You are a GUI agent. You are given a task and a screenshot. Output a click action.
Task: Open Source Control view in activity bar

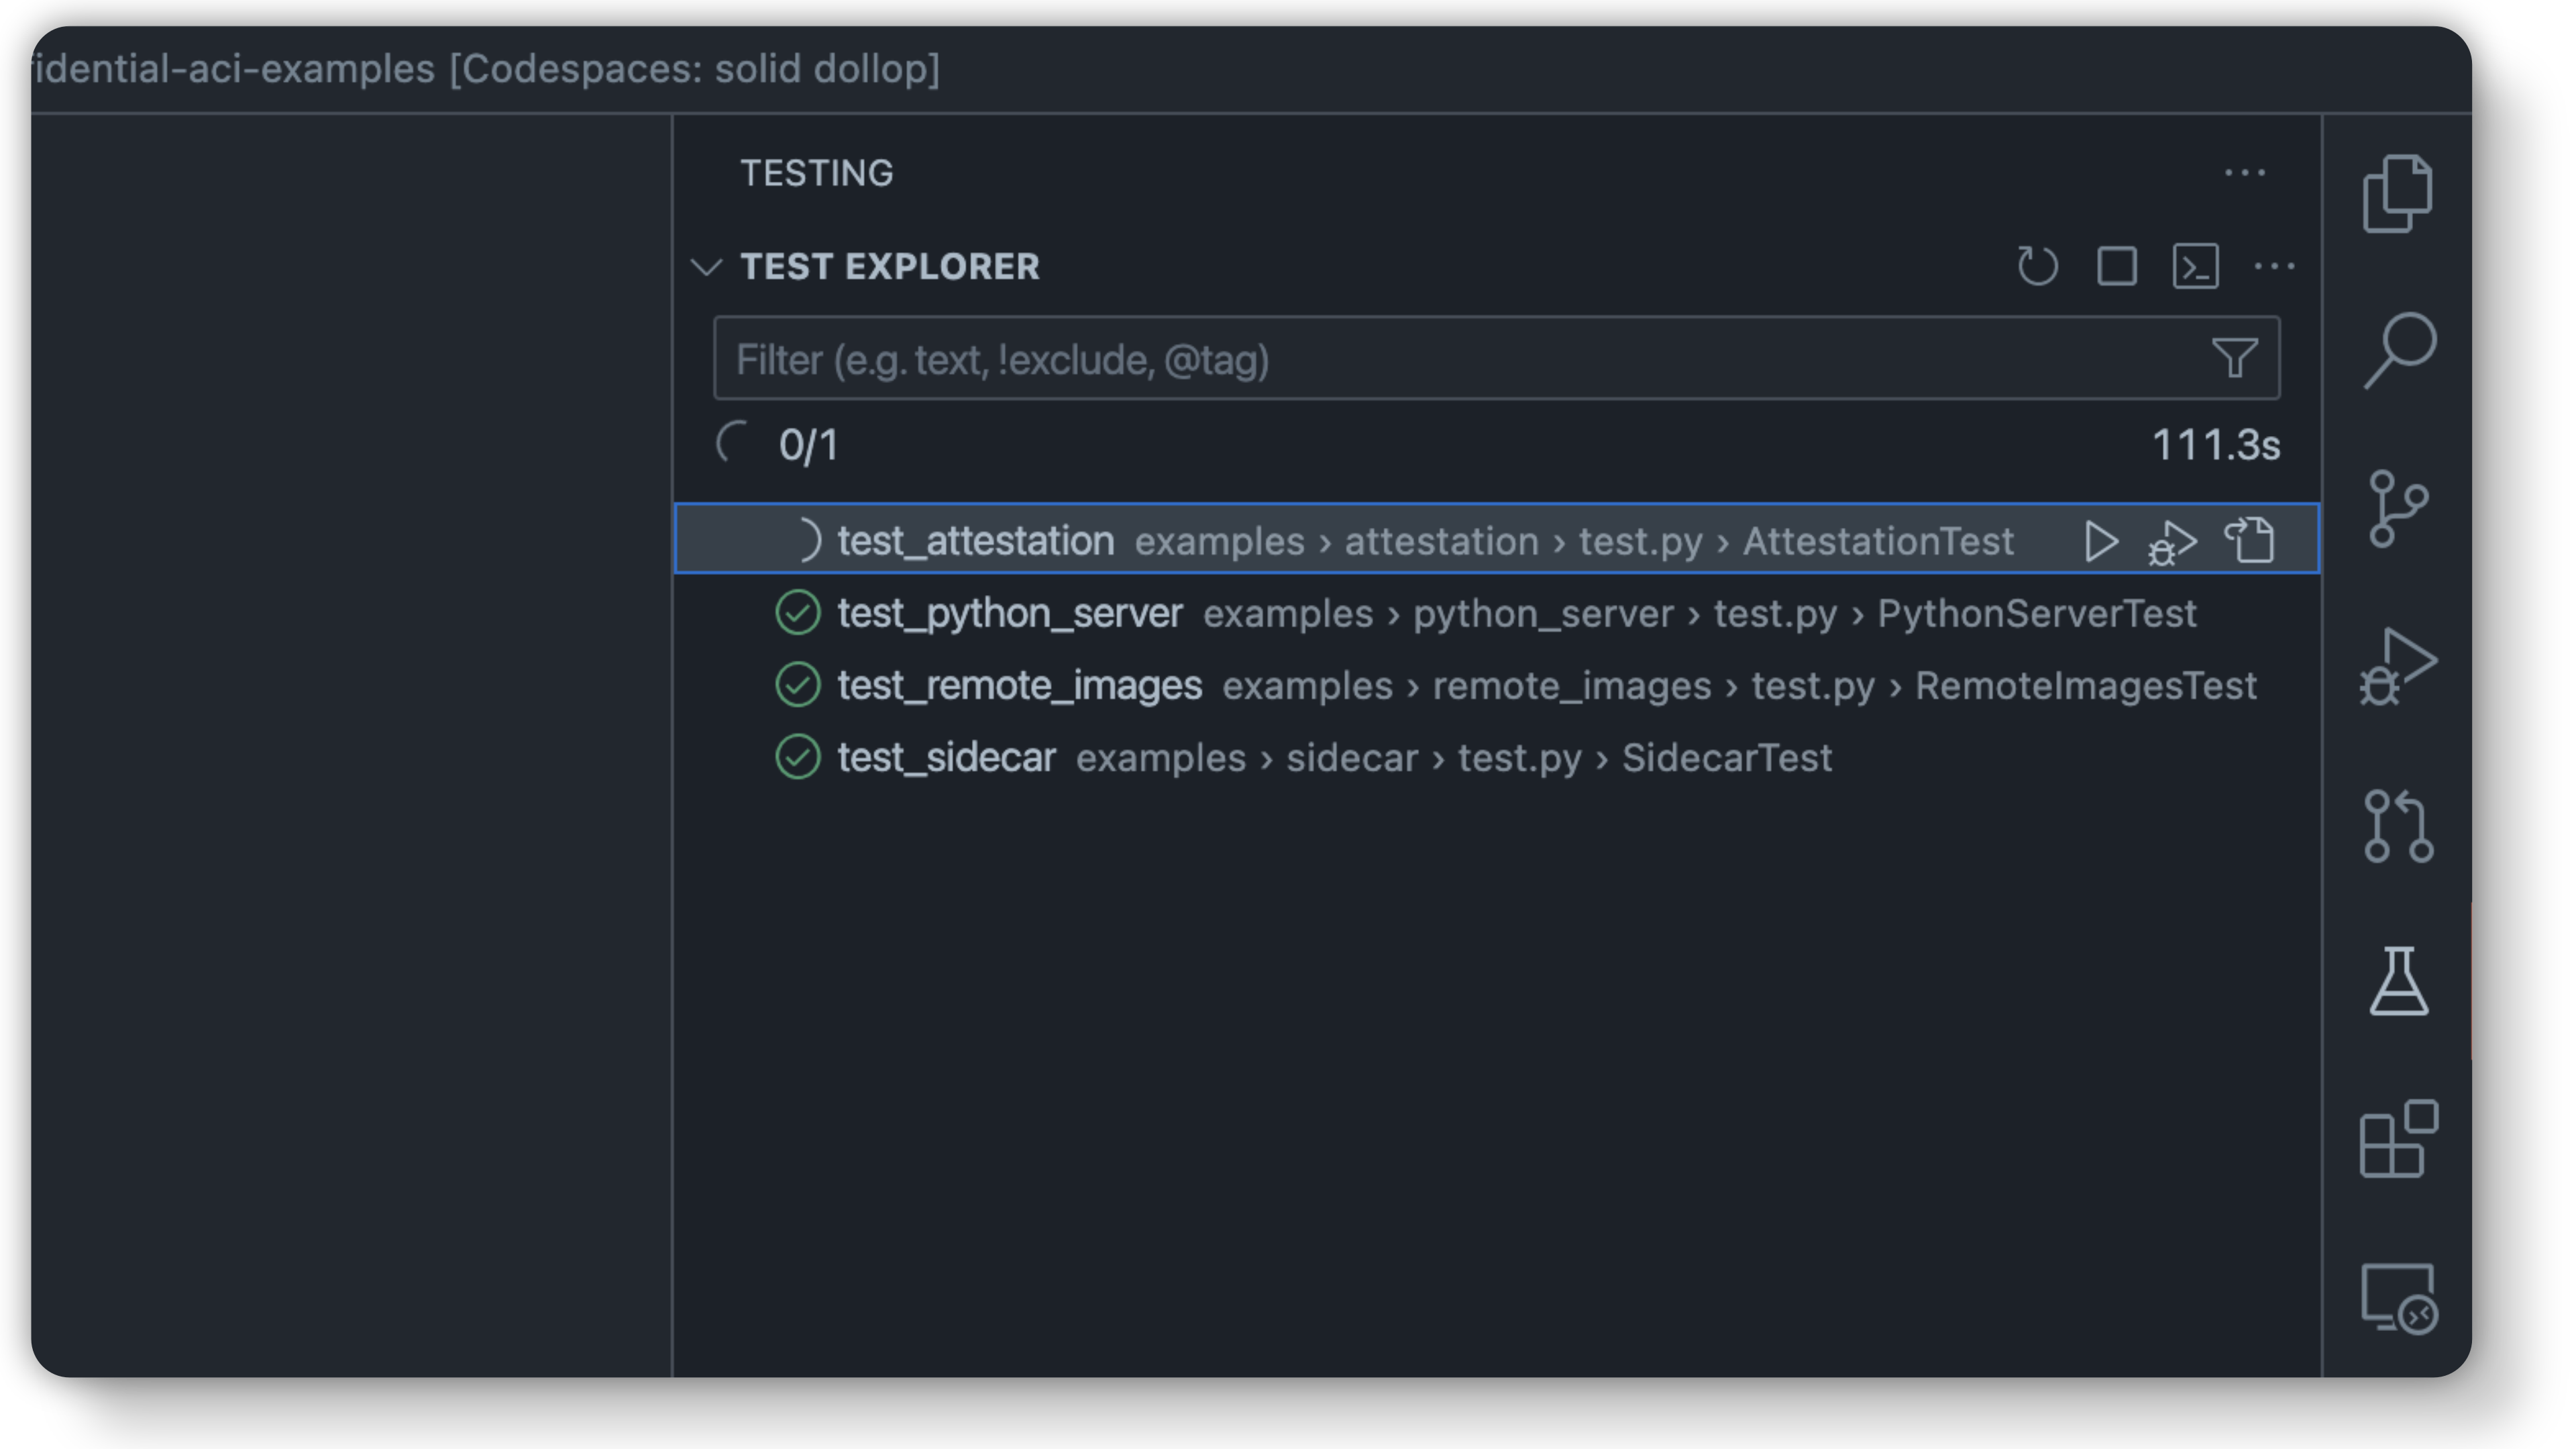pyautogui.click(x=2397, y=509)
